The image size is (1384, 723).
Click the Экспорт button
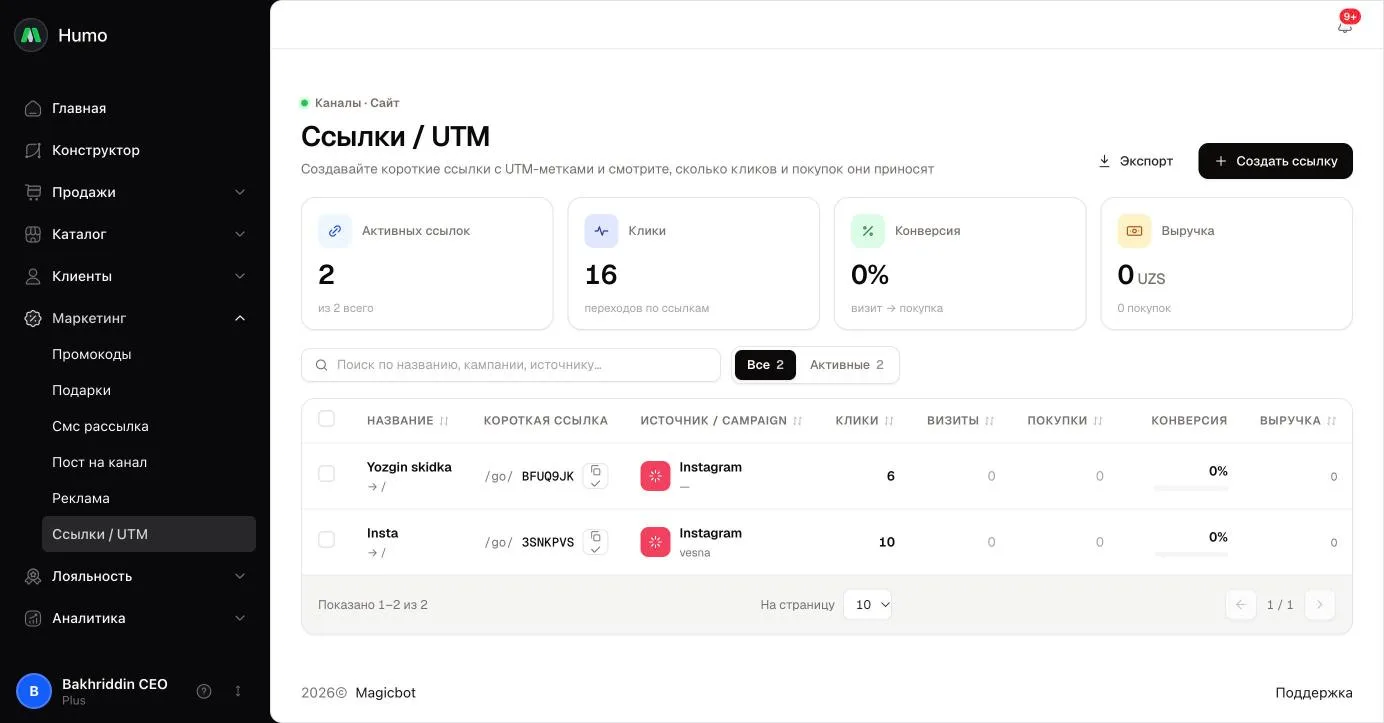pyautogui.click(x=1135, y=161)
